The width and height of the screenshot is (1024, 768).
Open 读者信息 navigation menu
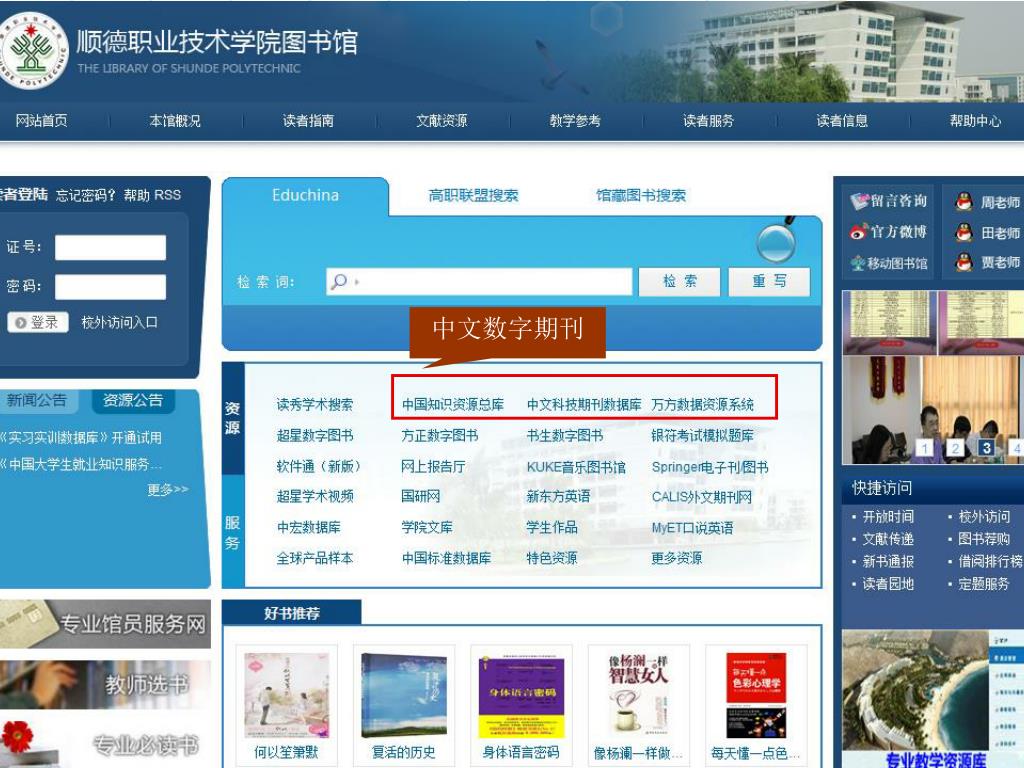(842, 121)
